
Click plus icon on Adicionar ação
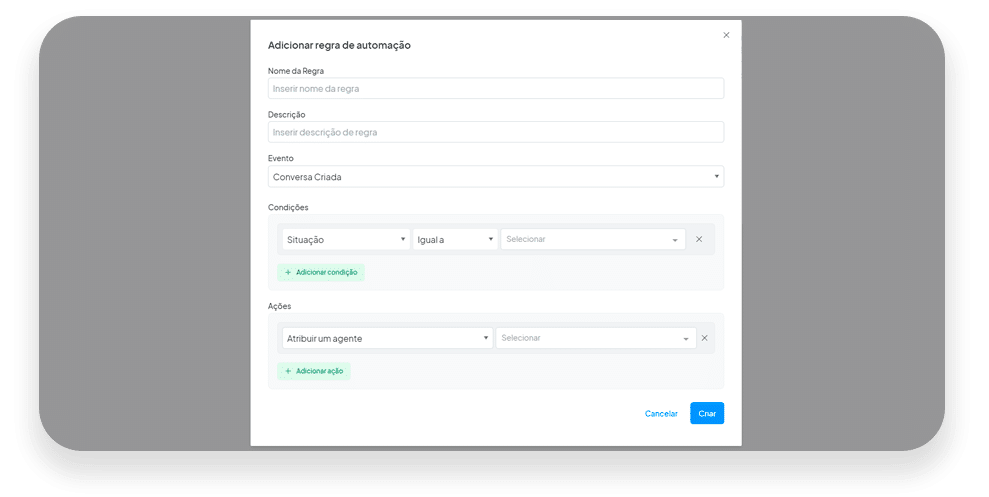(x=288, y=371)
